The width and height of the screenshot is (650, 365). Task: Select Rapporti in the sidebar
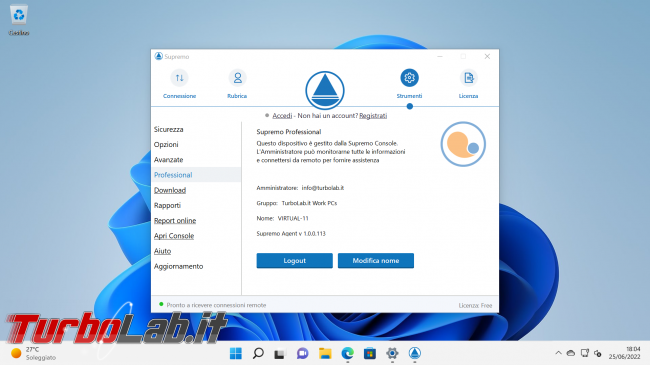click(167, 205)
